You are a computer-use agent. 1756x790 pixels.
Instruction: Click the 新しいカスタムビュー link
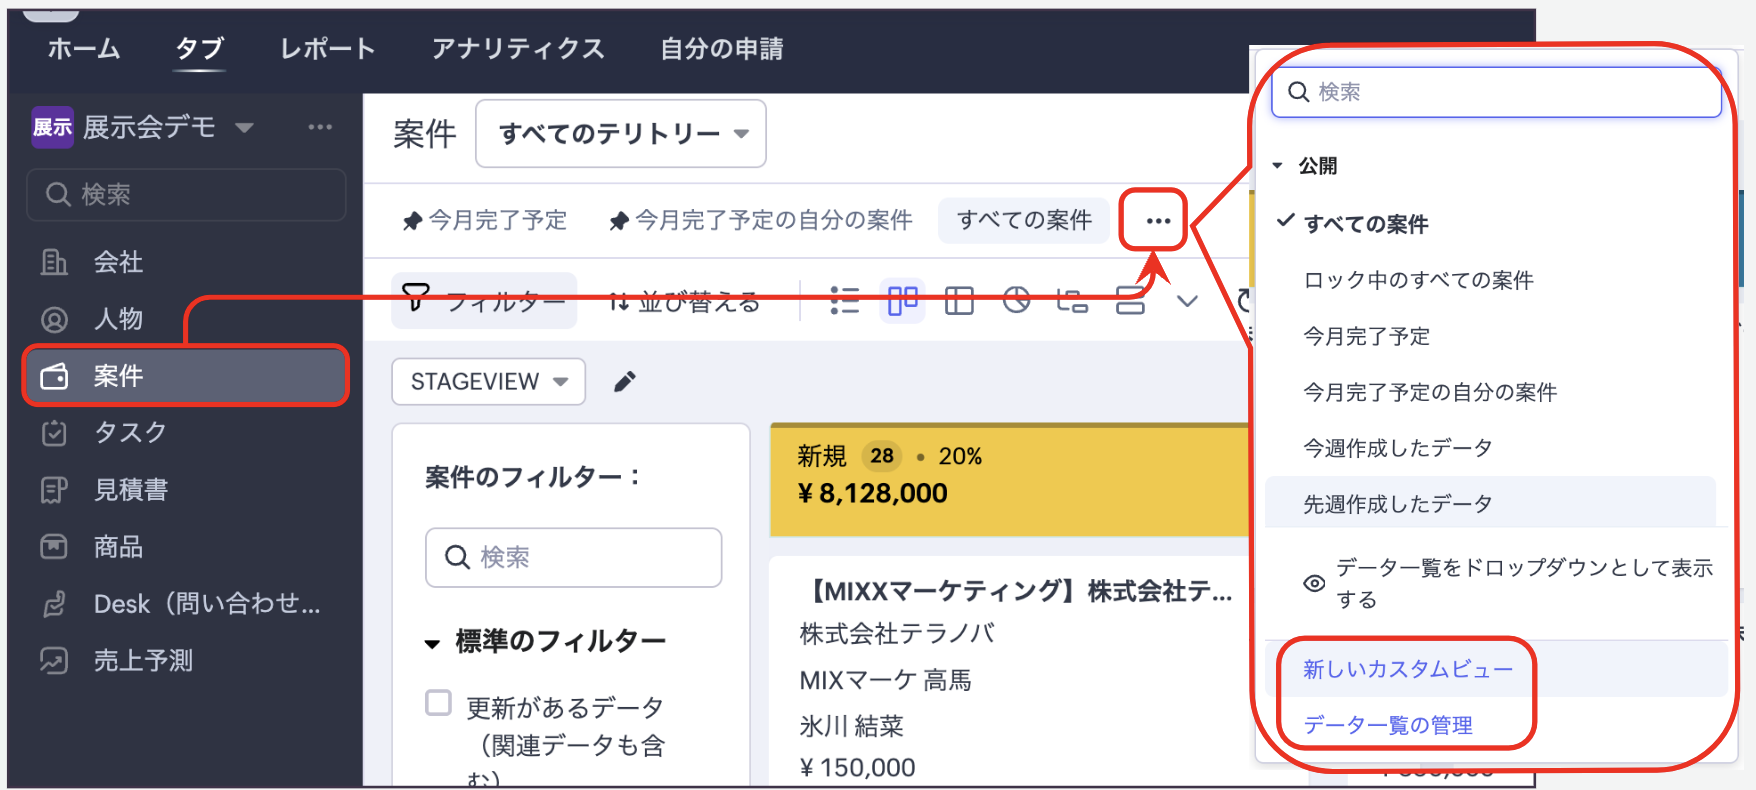[x=1408, y=669]
